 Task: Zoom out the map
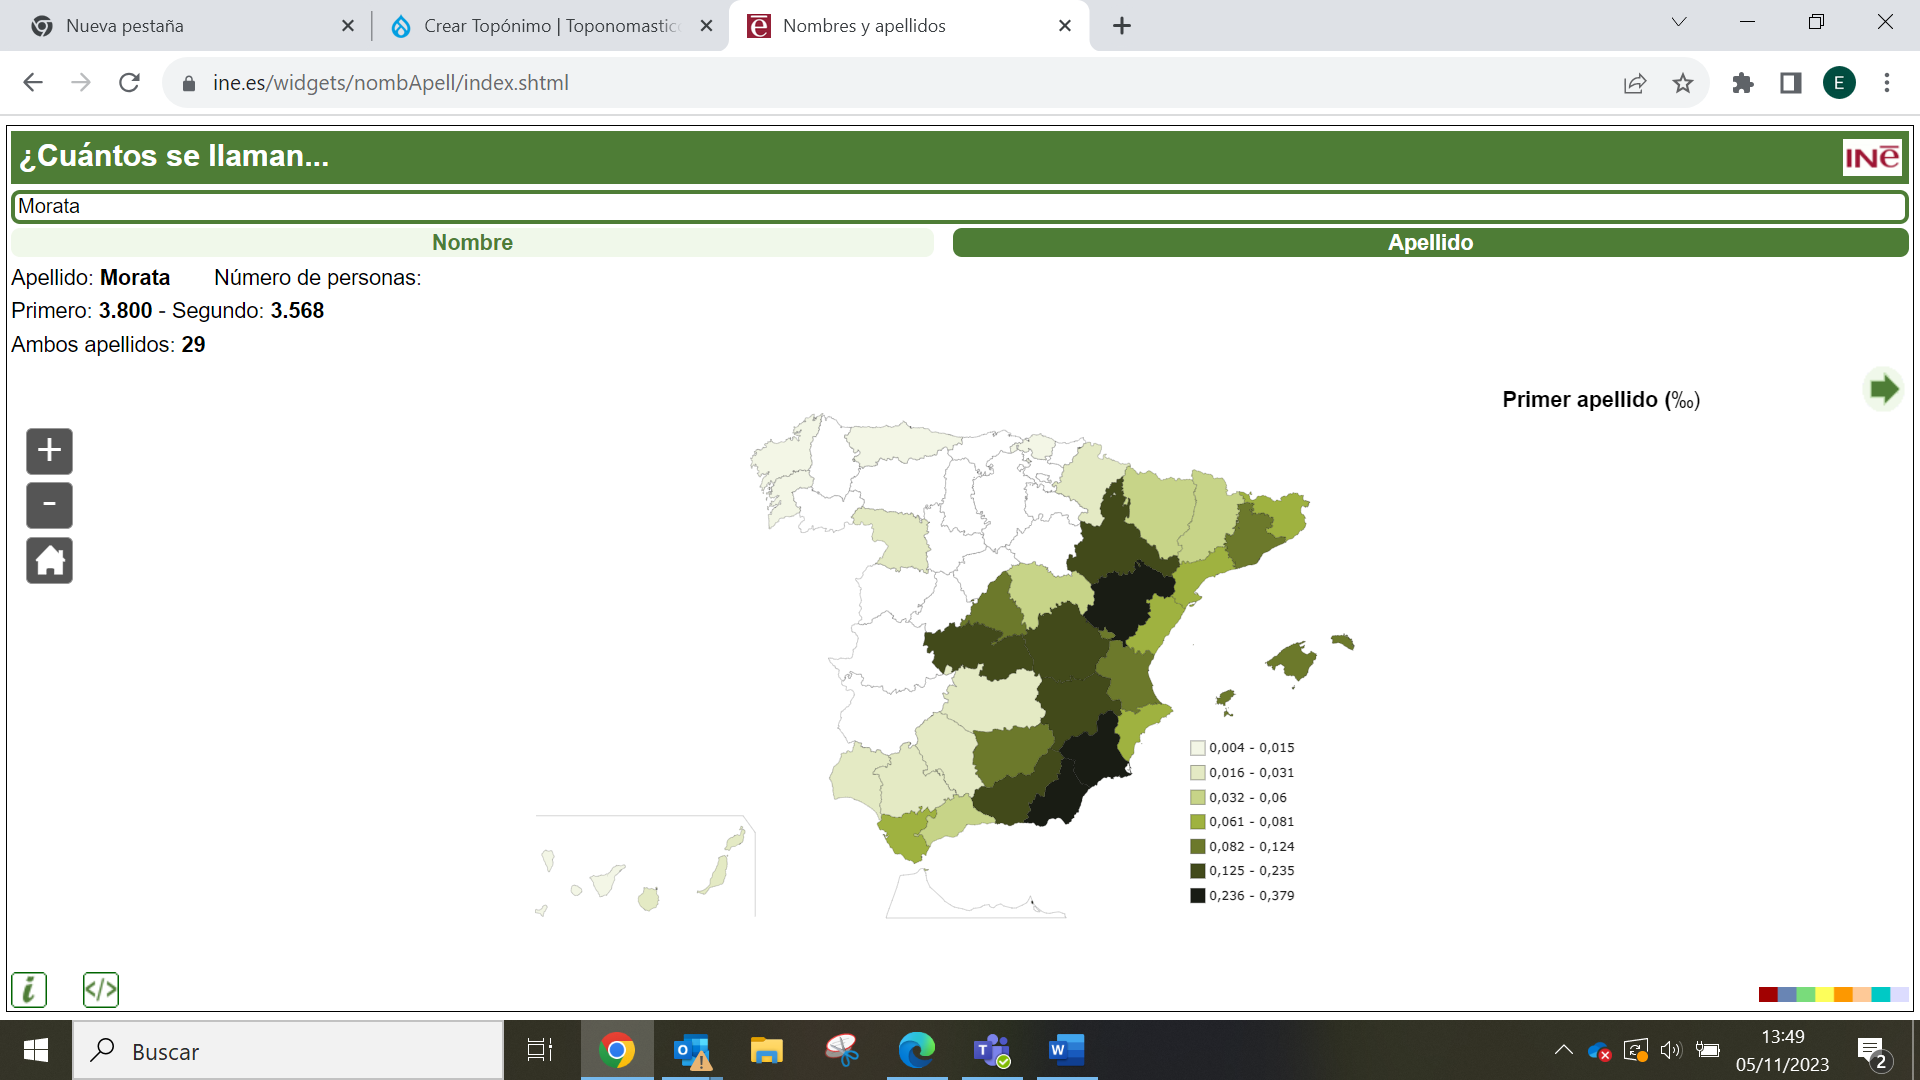(x=49, y=505)
